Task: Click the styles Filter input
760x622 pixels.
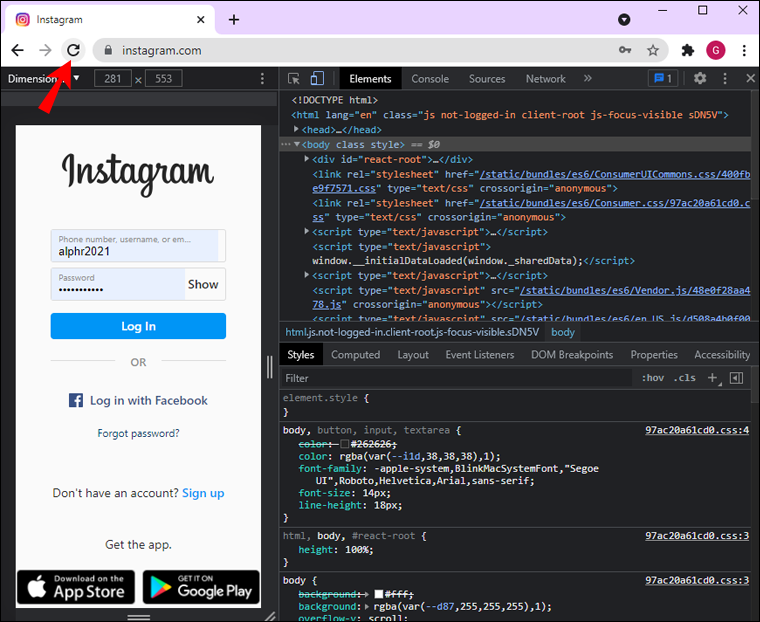Action: click(x=457, y=378)
